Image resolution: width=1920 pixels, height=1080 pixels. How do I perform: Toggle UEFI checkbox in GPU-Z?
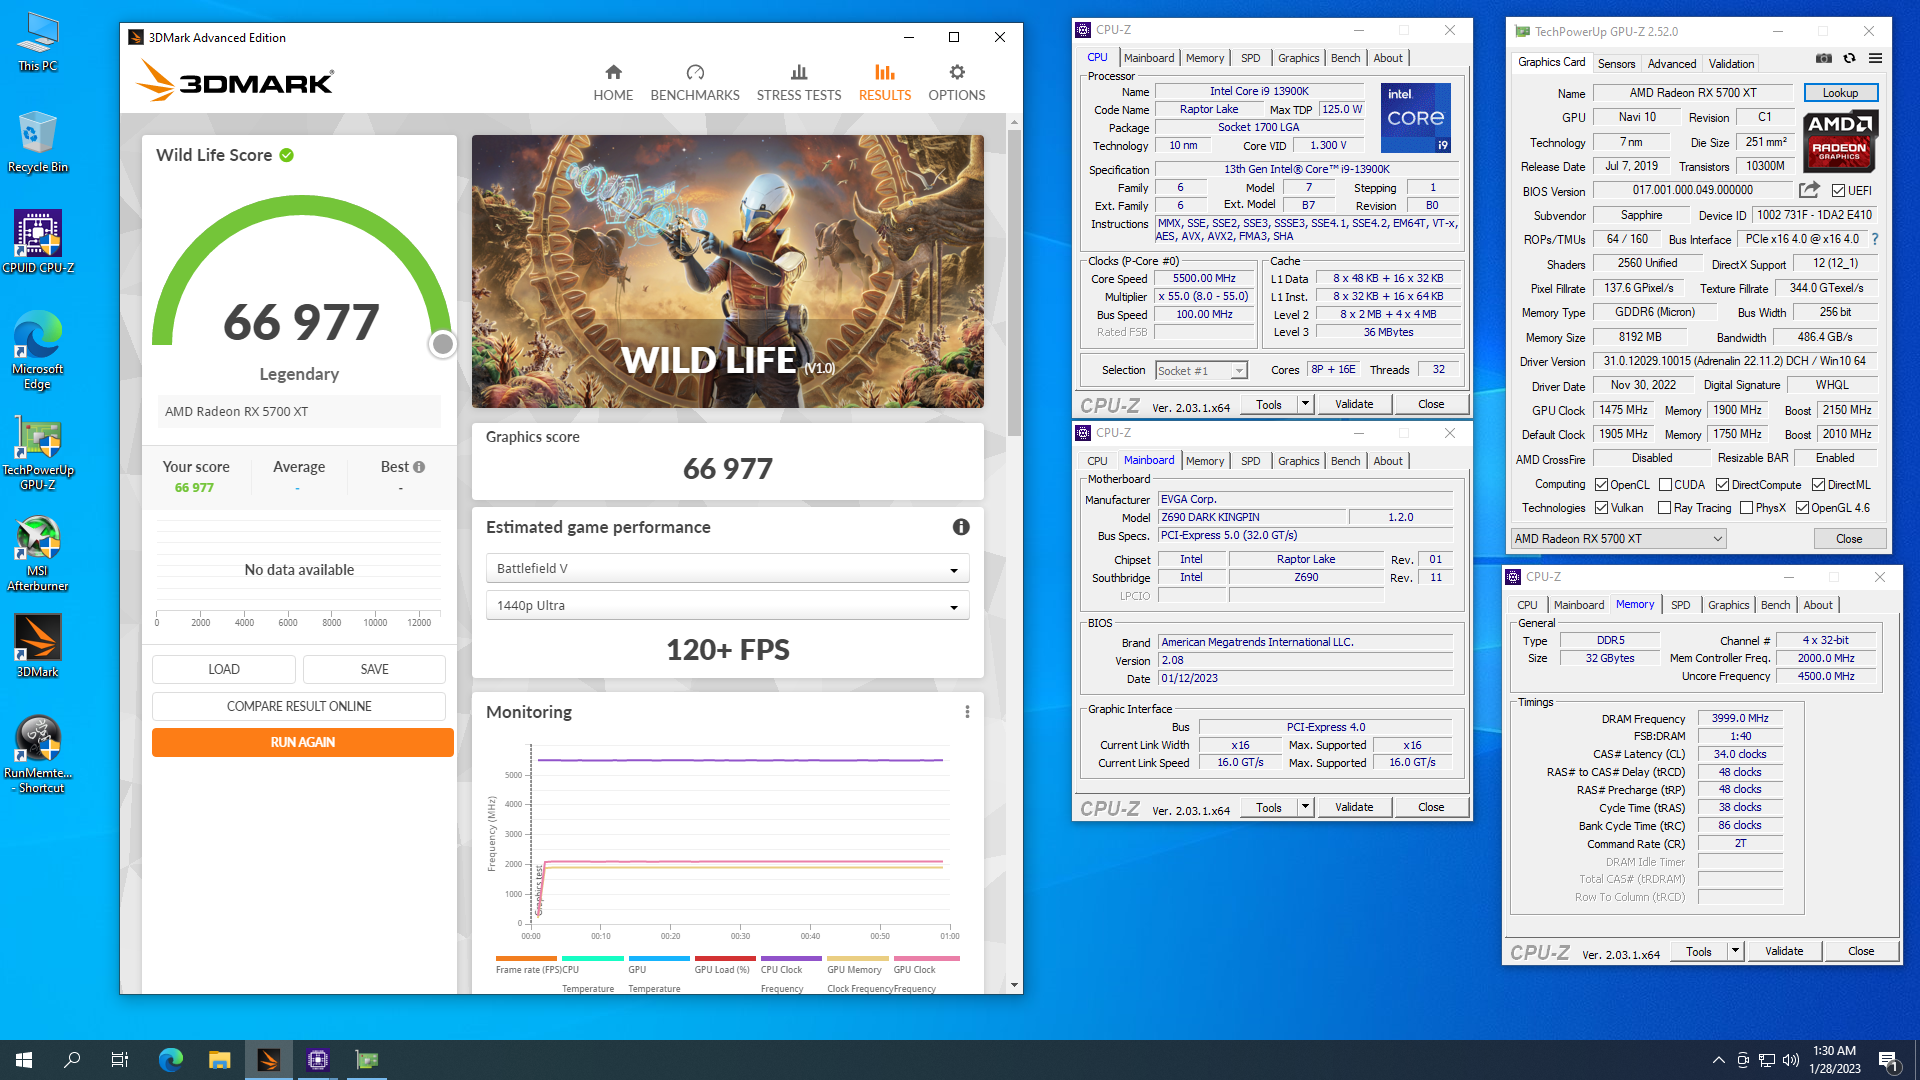[1838, 190]
